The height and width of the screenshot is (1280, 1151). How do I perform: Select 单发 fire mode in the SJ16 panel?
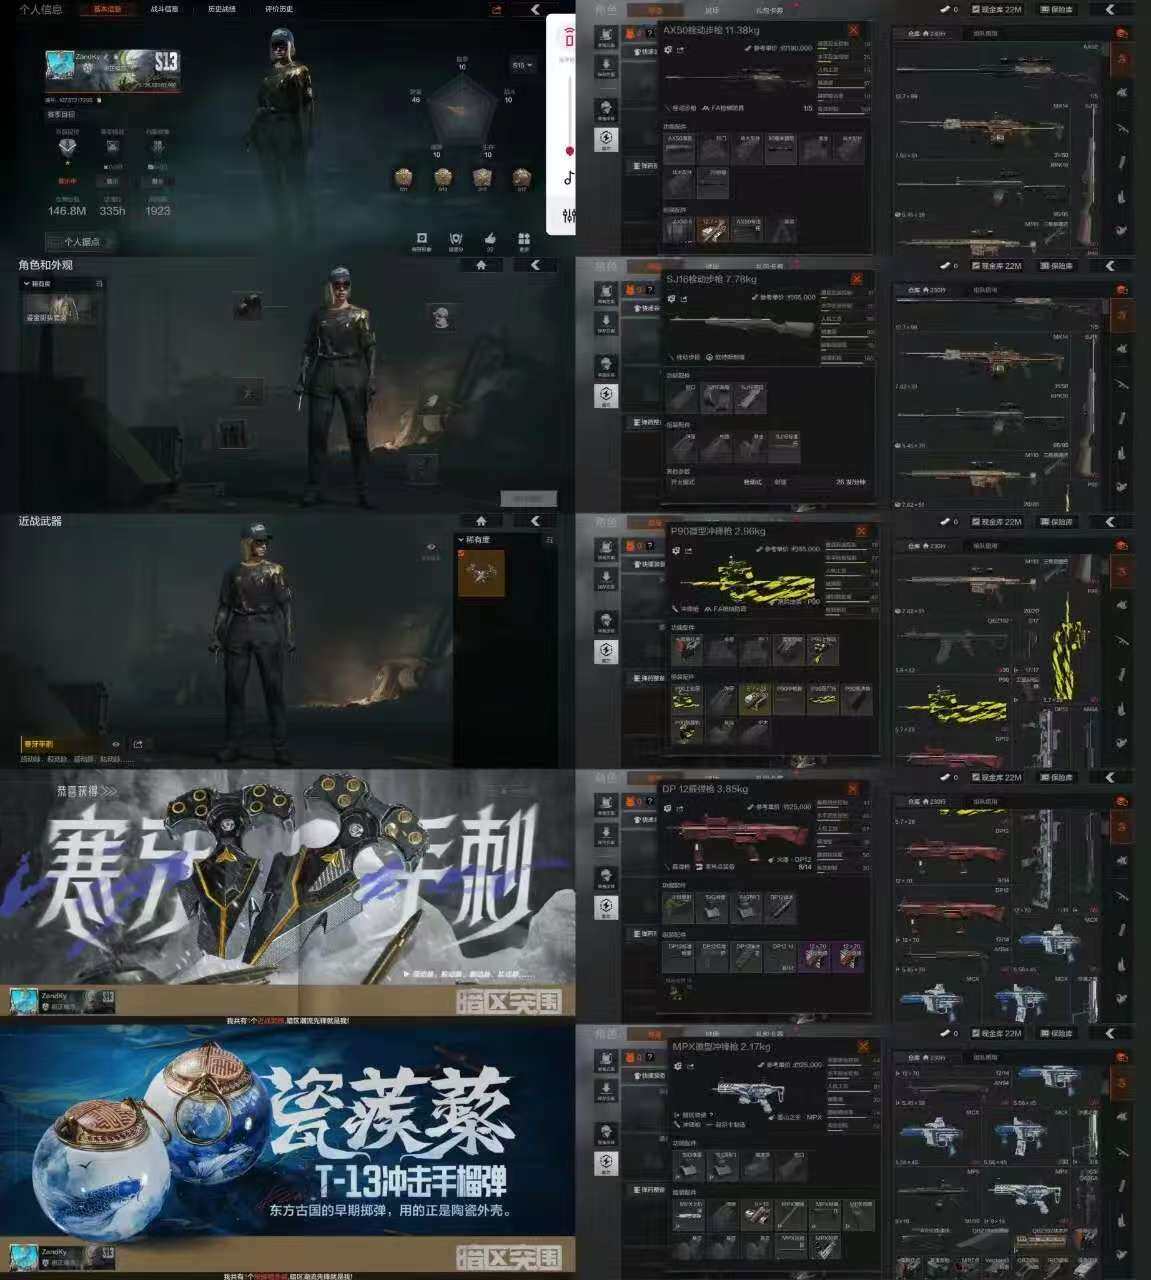coord(750,481)
